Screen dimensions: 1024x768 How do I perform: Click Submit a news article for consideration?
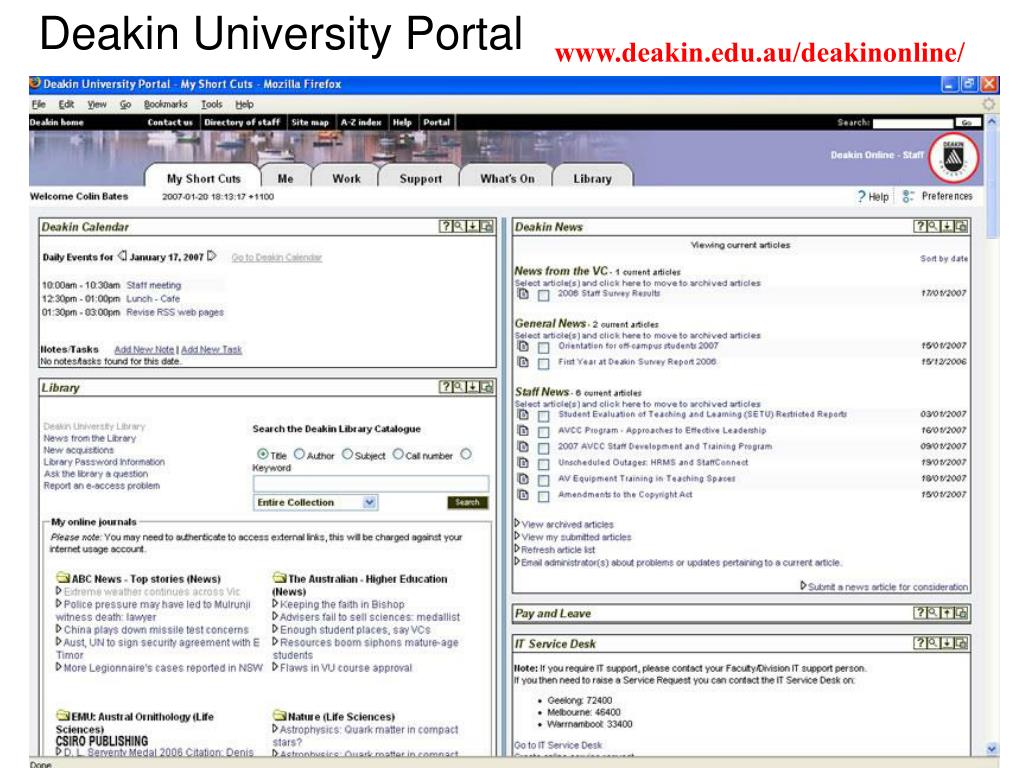tap(885, 586)
